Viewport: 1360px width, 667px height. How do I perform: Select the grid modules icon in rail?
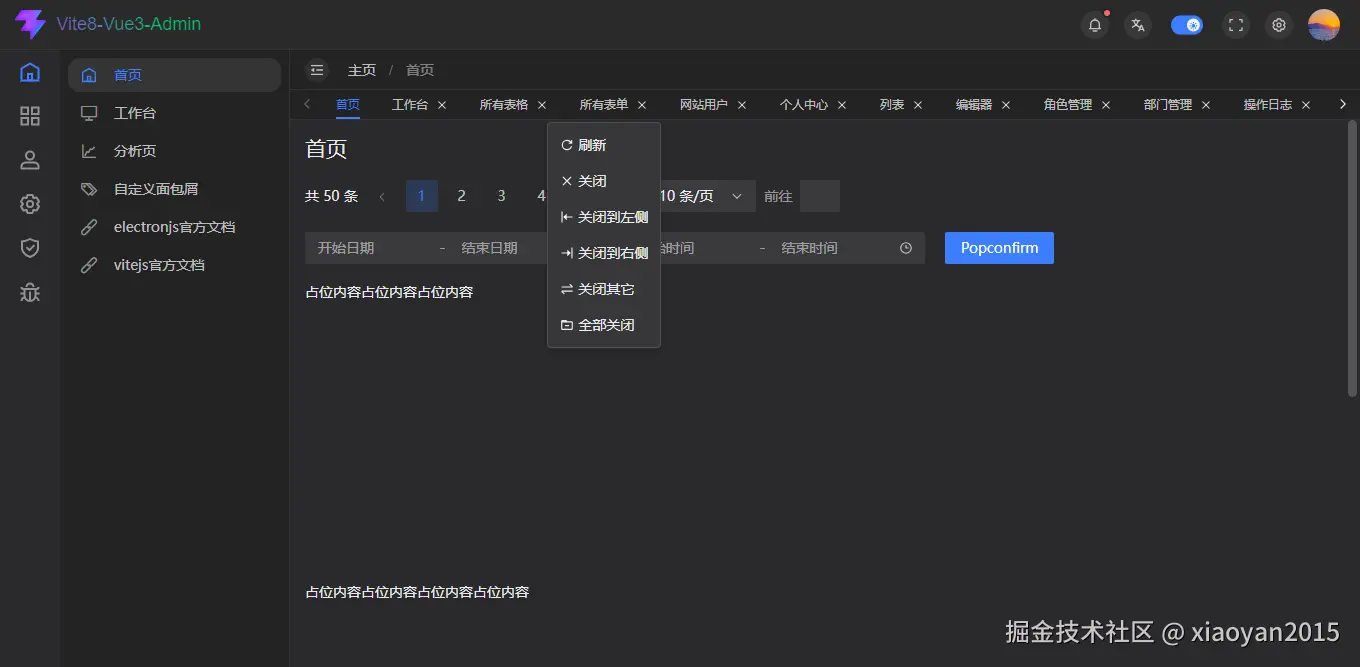[30, 116]
